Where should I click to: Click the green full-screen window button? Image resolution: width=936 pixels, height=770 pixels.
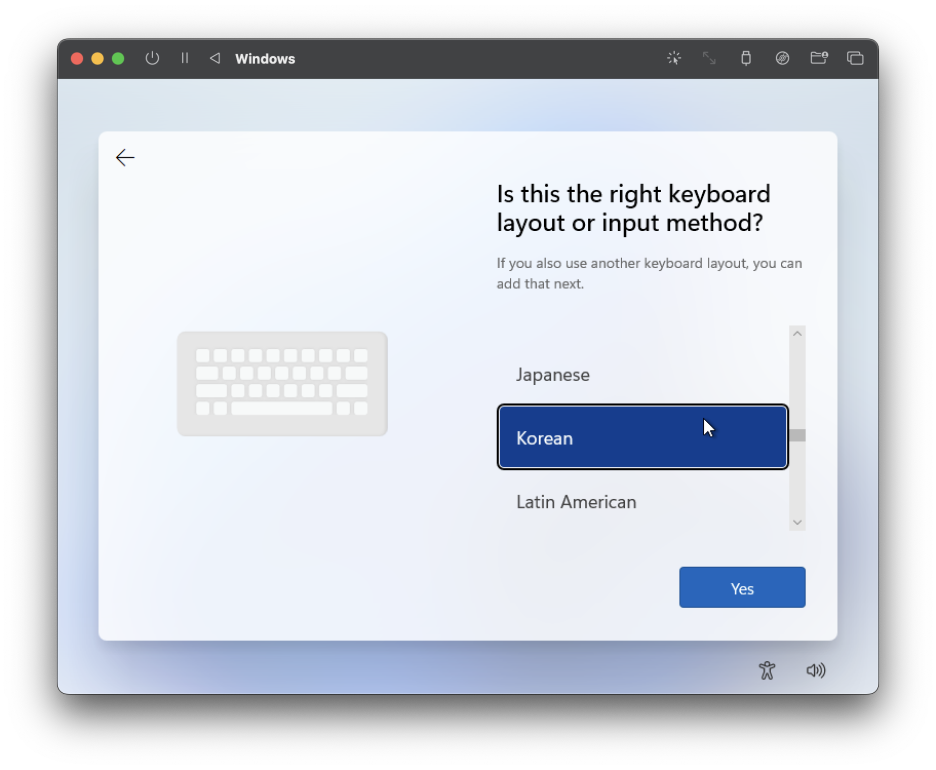[x=118, y=58]
